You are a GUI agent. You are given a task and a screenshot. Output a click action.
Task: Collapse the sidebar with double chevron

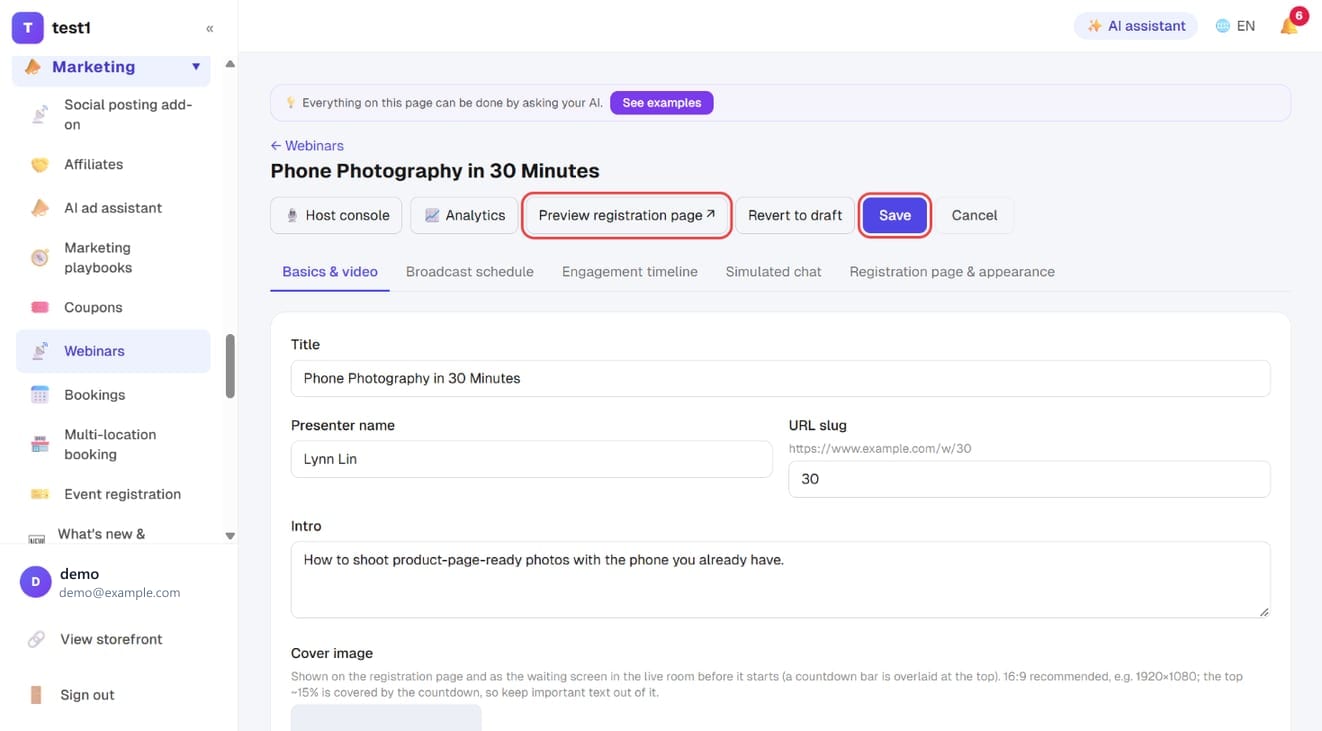[x=209, y=28]
